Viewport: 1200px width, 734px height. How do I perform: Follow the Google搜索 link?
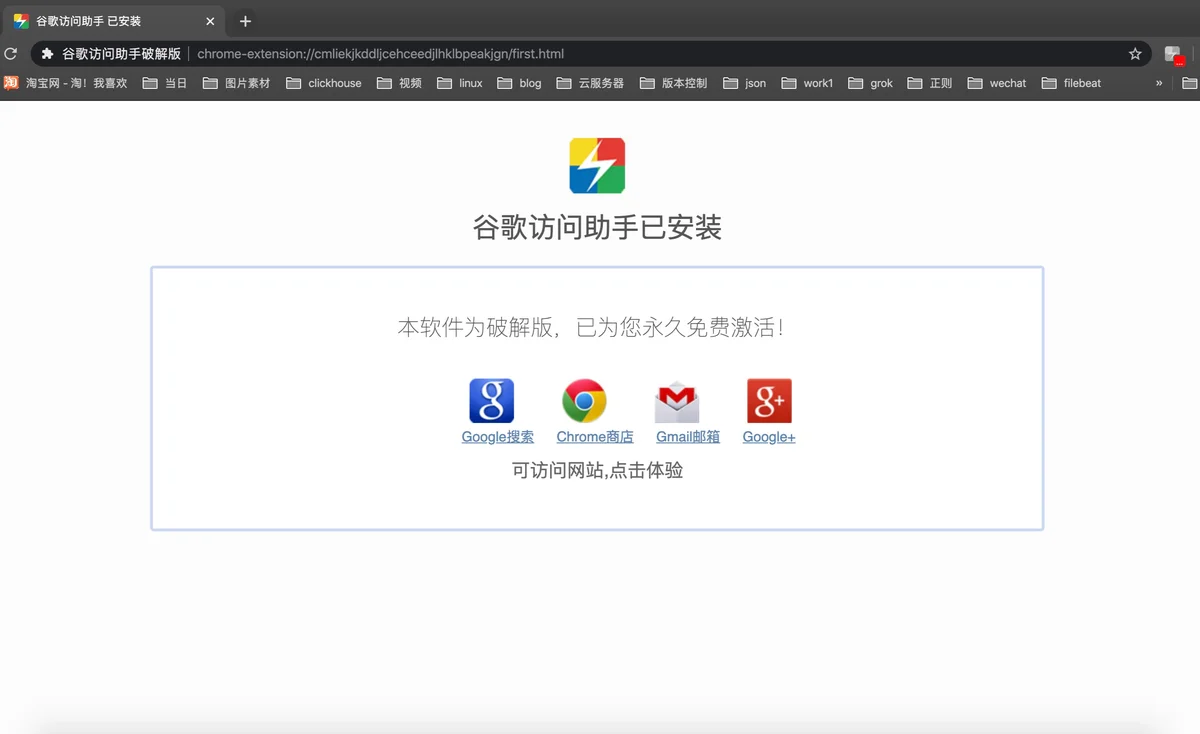click(497, 437)
